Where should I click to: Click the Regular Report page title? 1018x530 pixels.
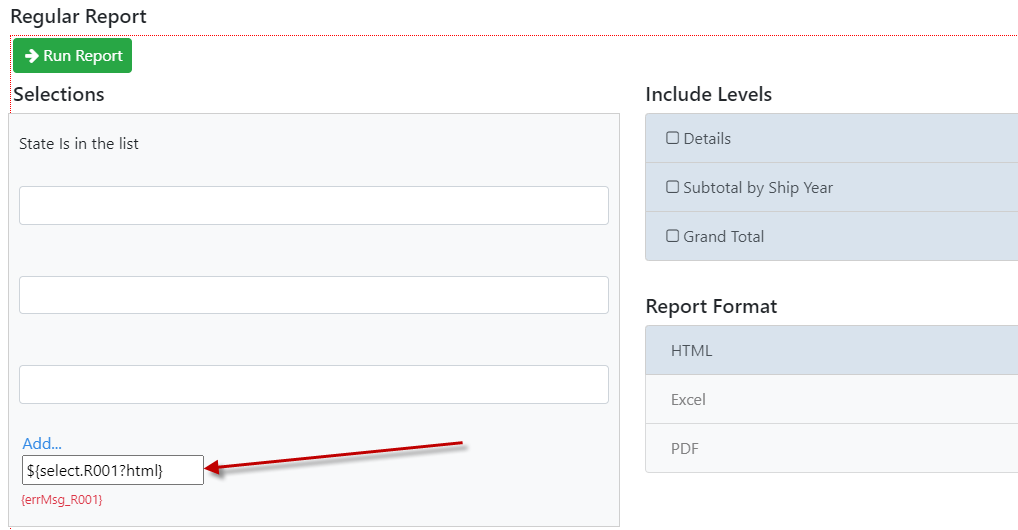point(79,16)
